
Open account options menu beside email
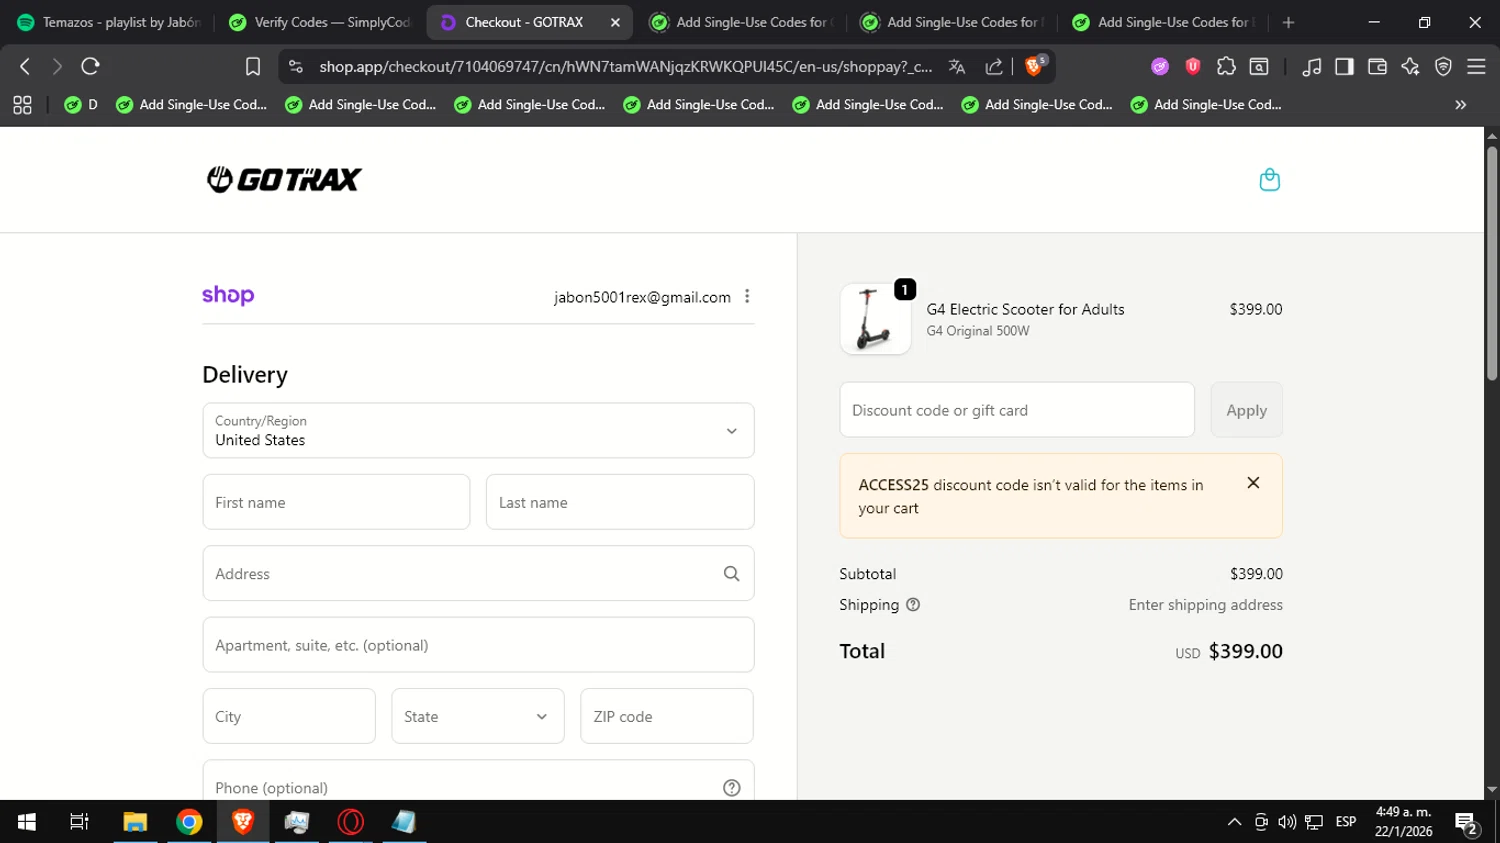tap(747, 296)
